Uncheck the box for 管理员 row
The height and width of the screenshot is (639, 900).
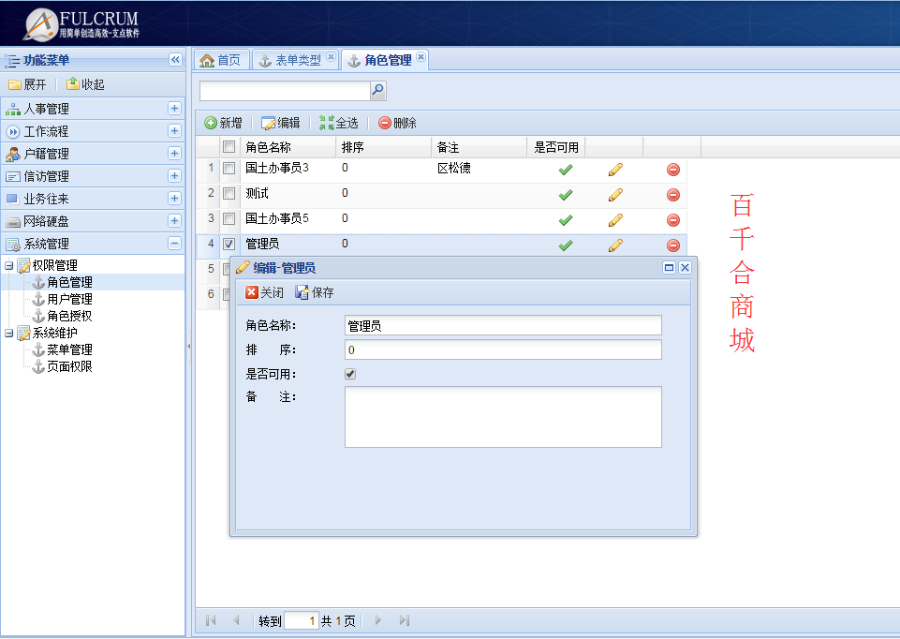[x=229, y=244]
